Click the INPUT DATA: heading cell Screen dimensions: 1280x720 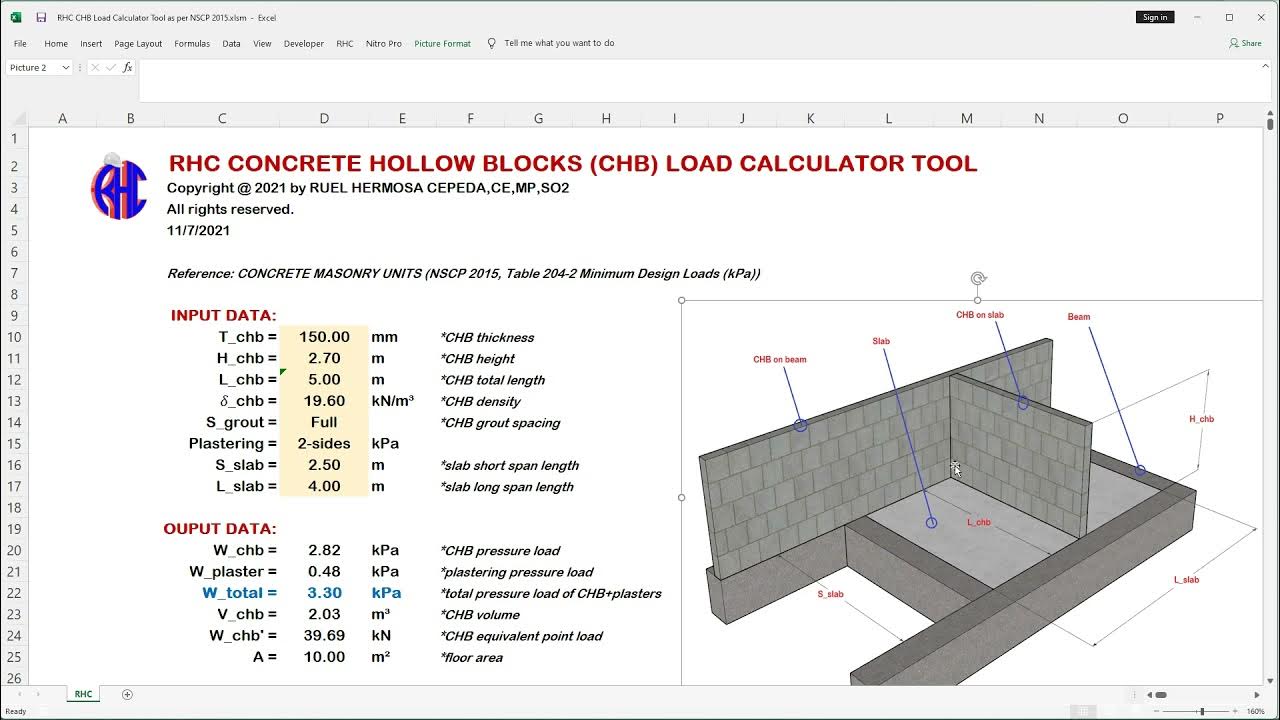click(224, 315)
